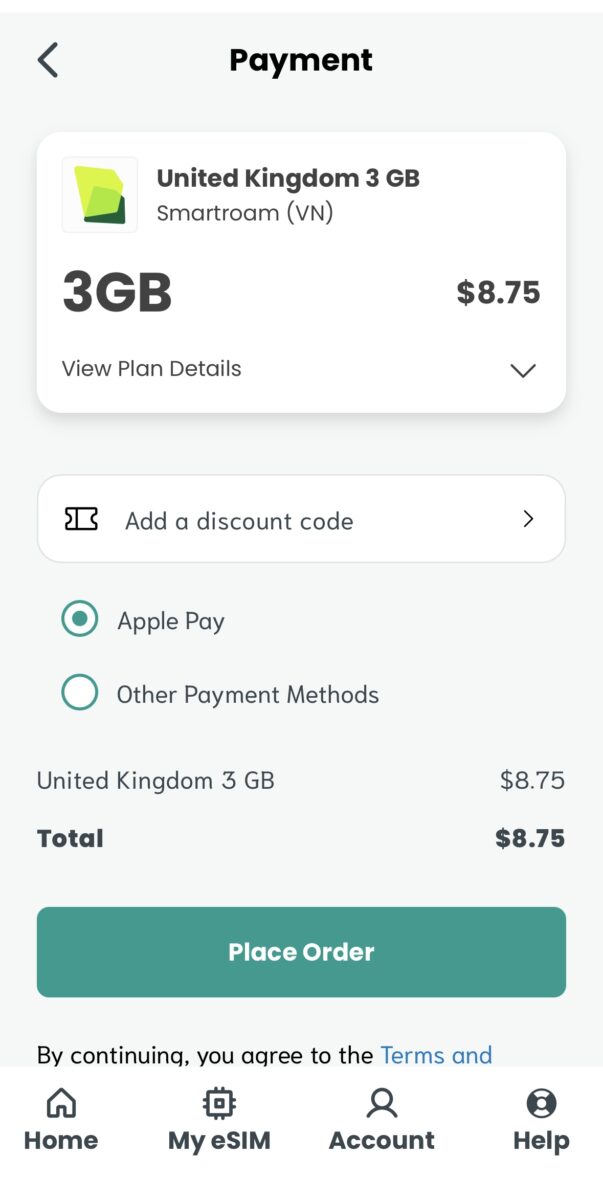Switch to the My eSIM tab

pyautogui.click(x=218, y=1120)
